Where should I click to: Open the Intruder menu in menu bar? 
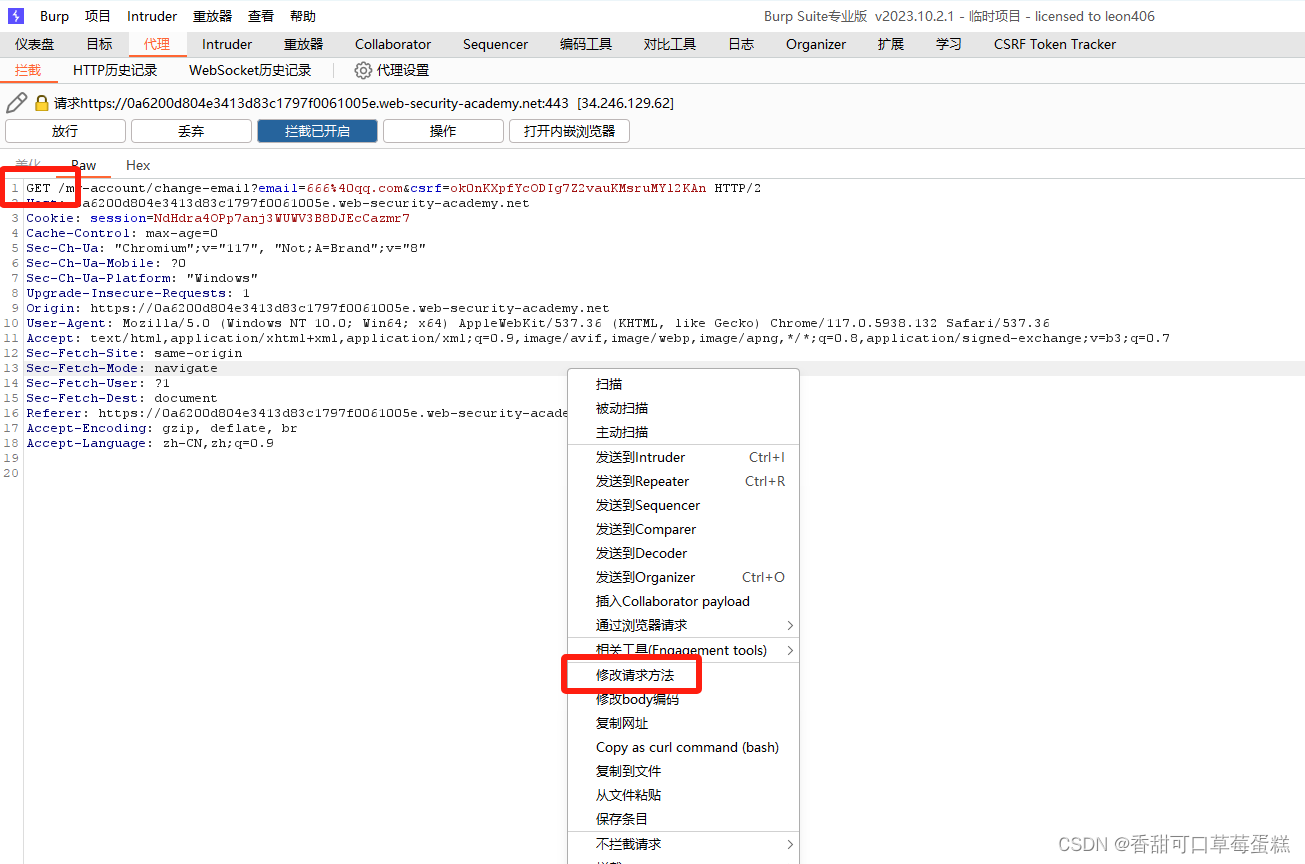pyautogui.click(x=152, y=16)
